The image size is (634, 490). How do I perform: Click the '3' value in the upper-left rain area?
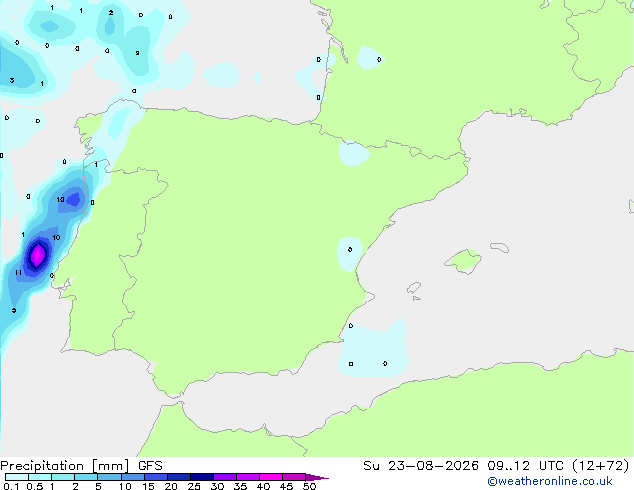[12, 80]
